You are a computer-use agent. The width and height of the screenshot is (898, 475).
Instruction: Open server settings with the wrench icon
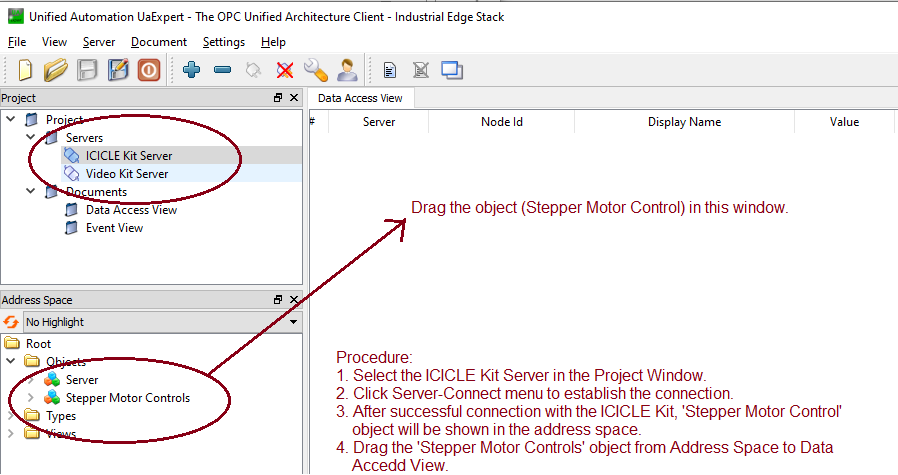316,70
